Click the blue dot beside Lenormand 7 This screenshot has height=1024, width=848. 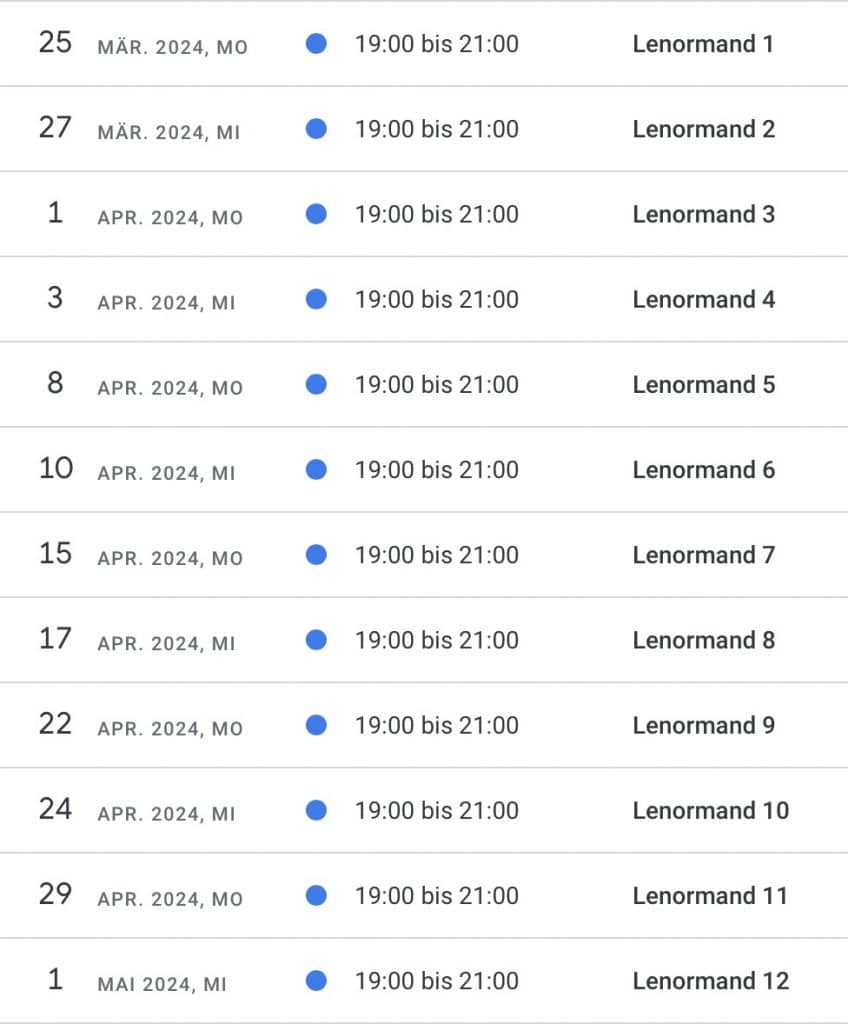click(x=316, y=554)
